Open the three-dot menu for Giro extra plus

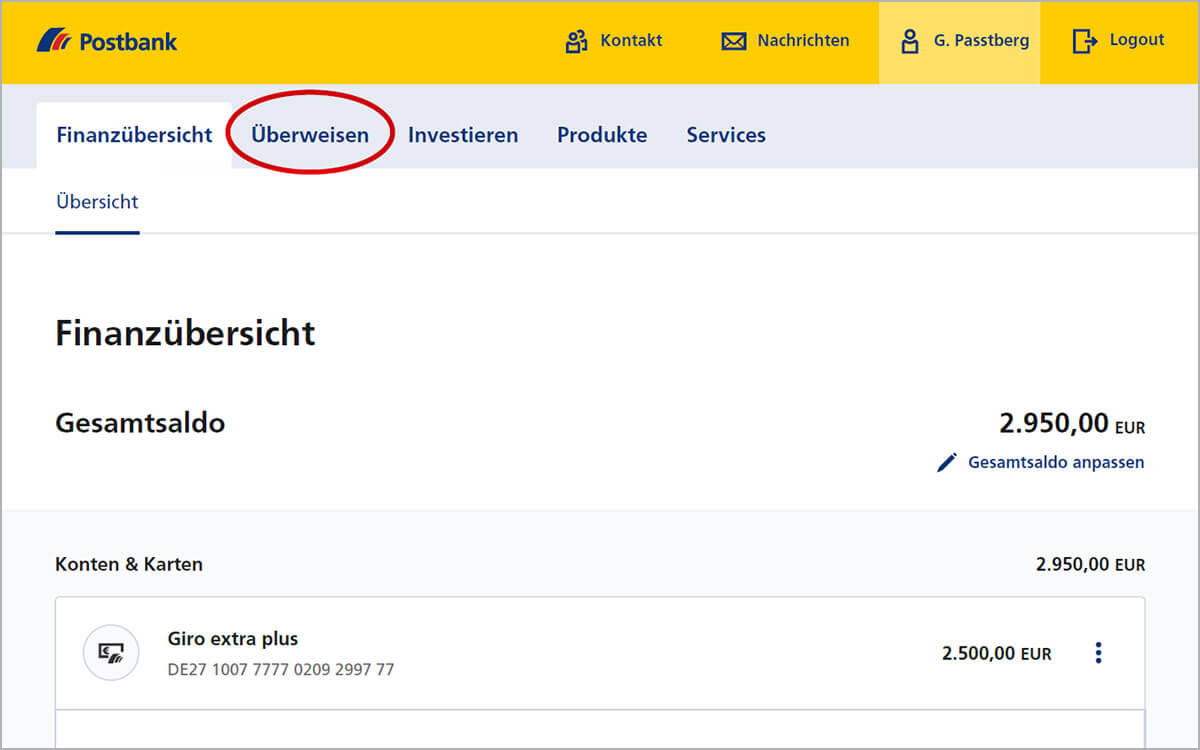click(1098, 652)
